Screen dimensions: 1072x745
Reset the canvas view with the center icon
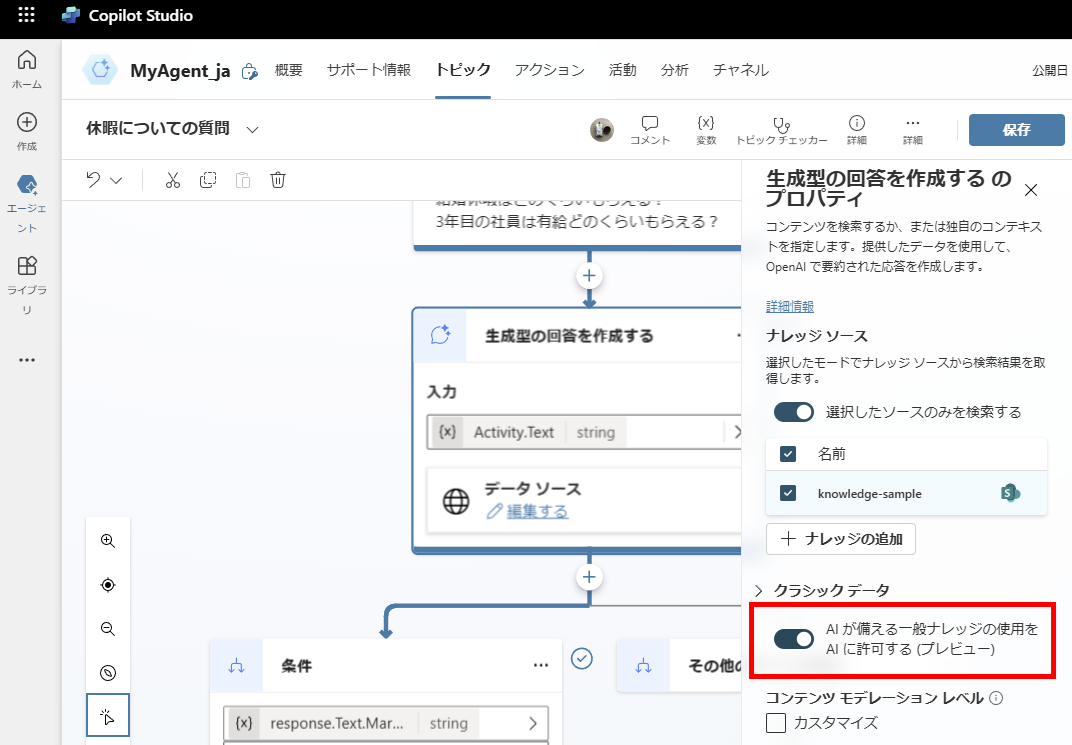click(x=107, y=585)
